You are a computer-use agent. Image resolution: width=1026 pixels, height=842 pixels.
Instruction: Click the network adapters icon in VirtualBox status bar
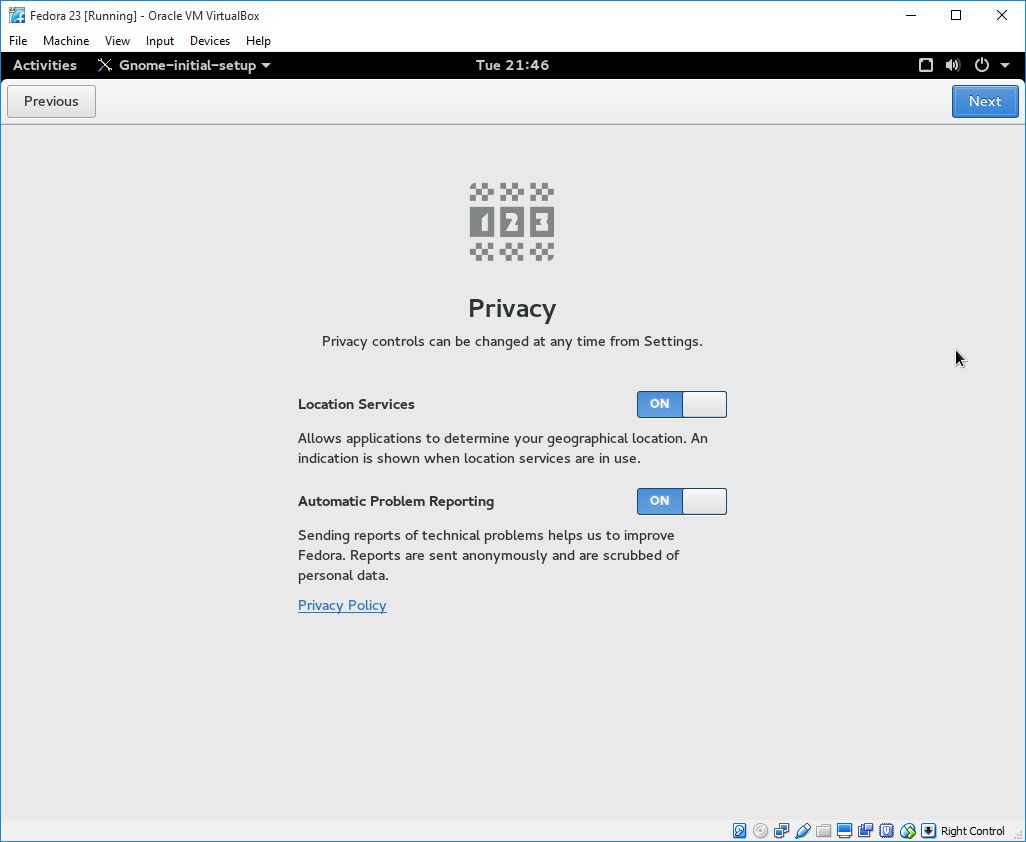781,831
